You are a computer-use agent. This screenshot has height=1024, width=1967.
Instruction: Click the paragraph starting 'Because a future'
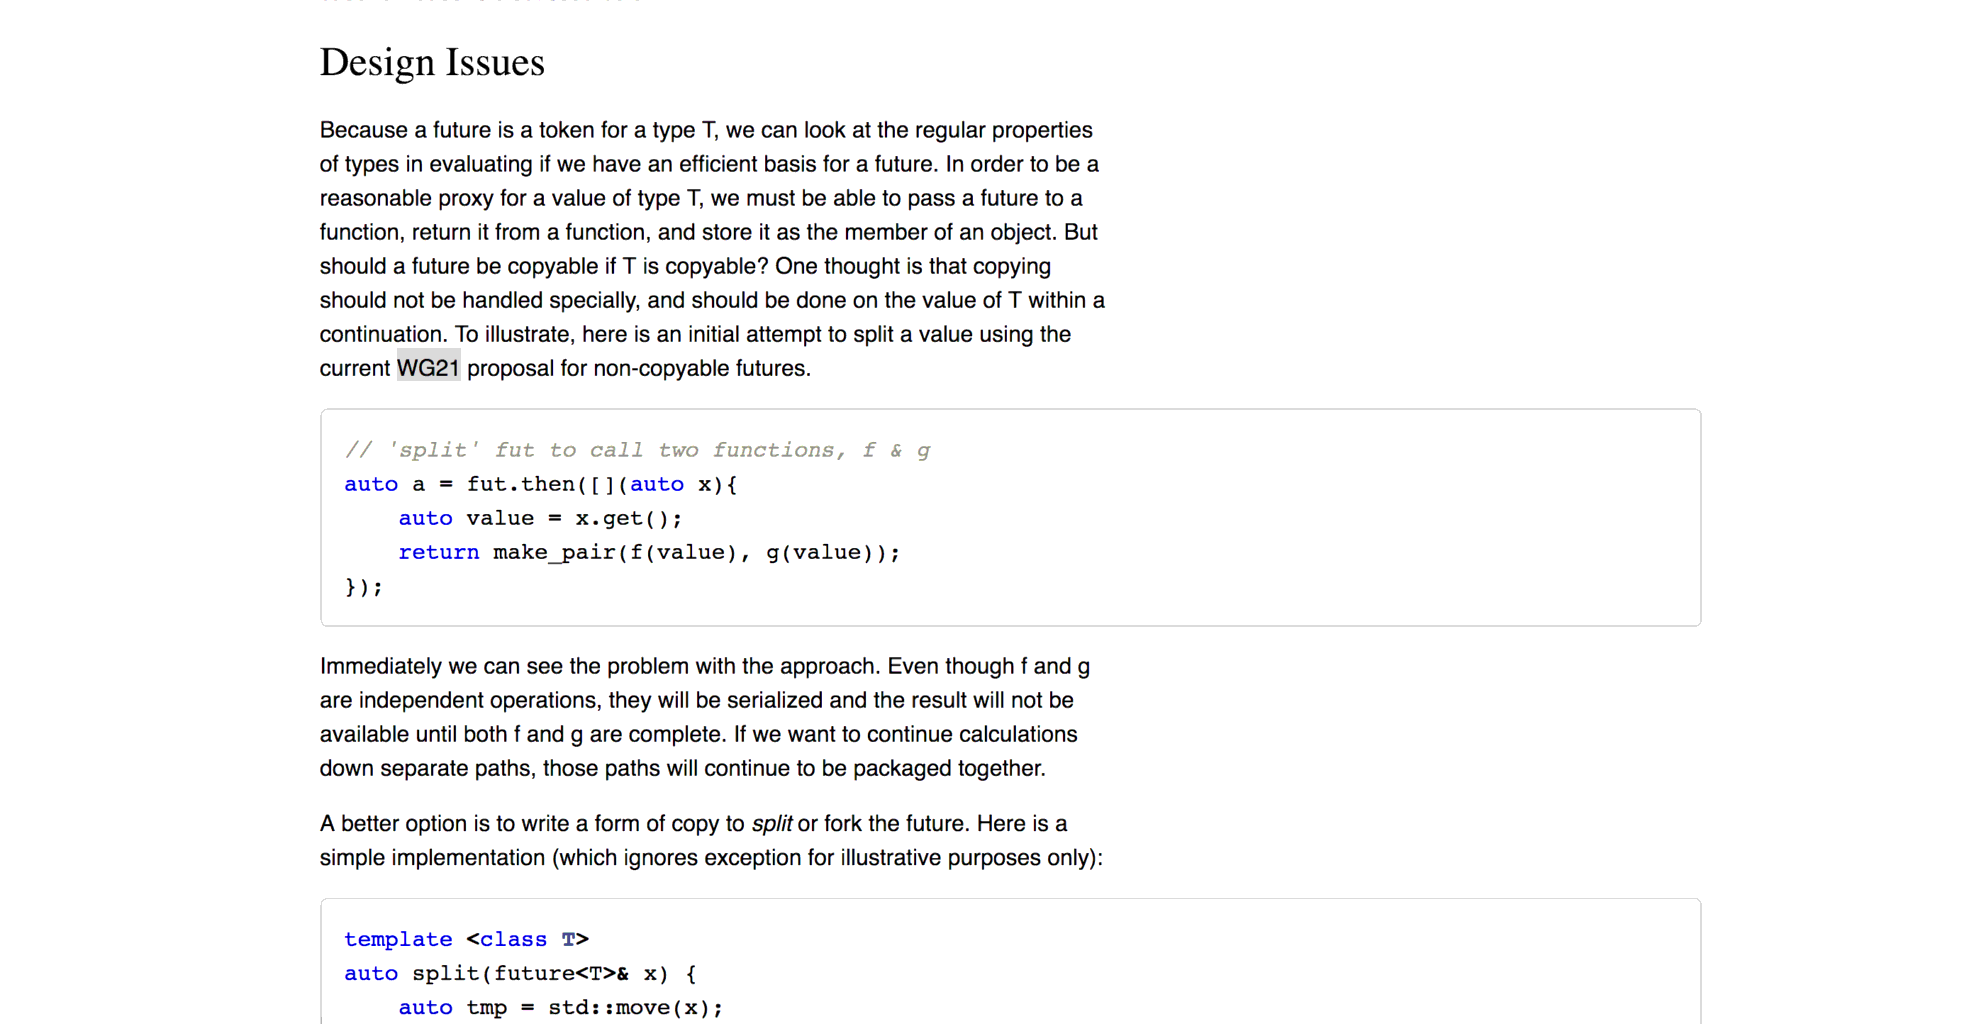click(x=712, y=249)
